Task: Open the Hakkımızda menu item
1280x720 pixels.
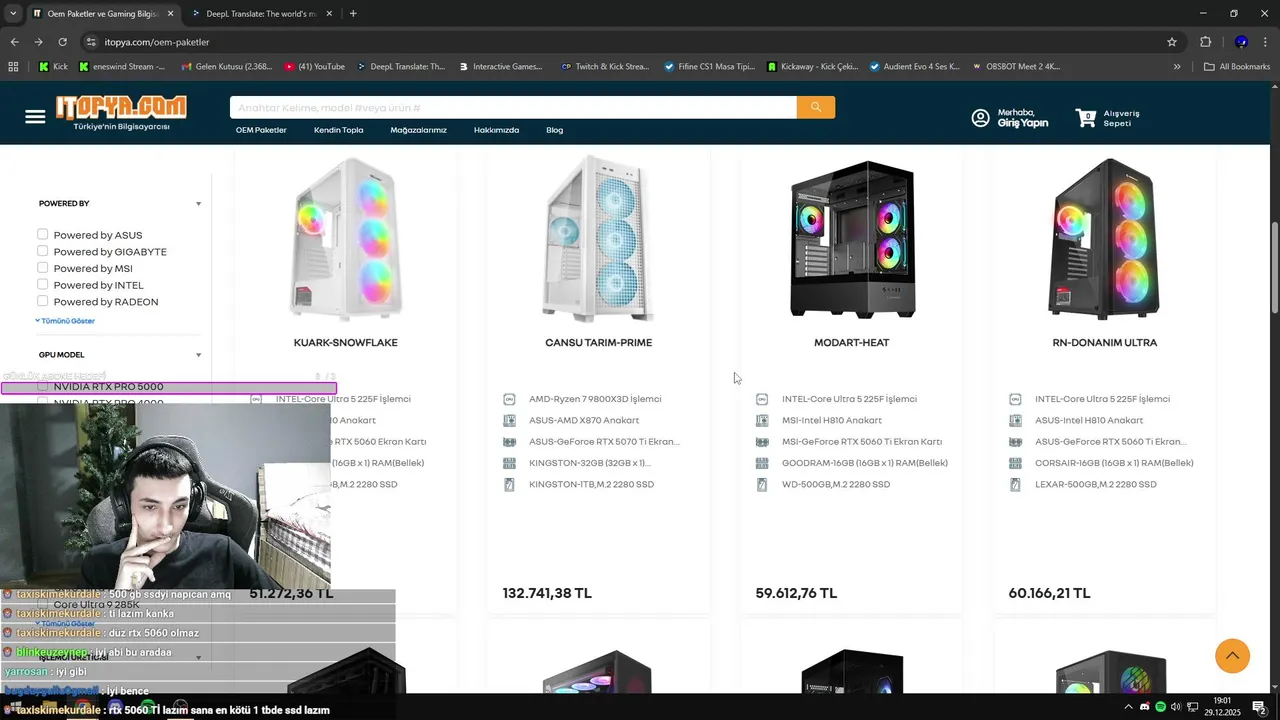Action: pyautogui.click(x=496, y=130)
